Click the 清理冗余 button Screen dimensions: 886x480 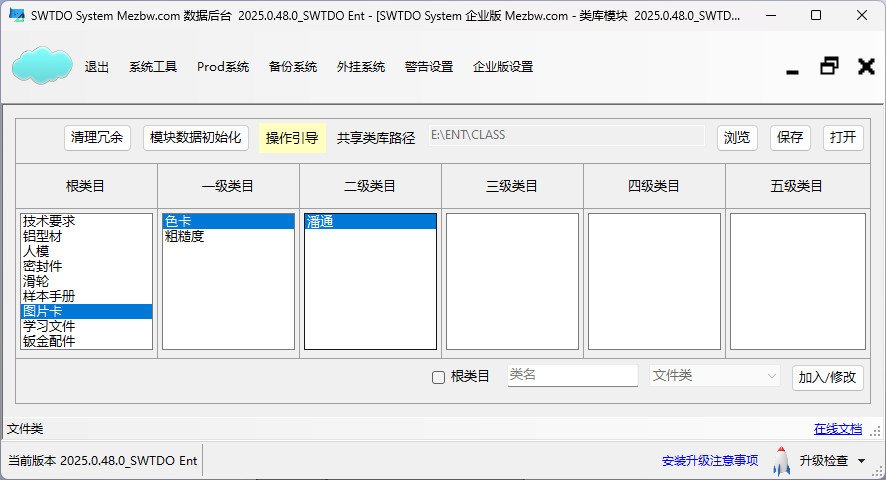click(97, 138)
